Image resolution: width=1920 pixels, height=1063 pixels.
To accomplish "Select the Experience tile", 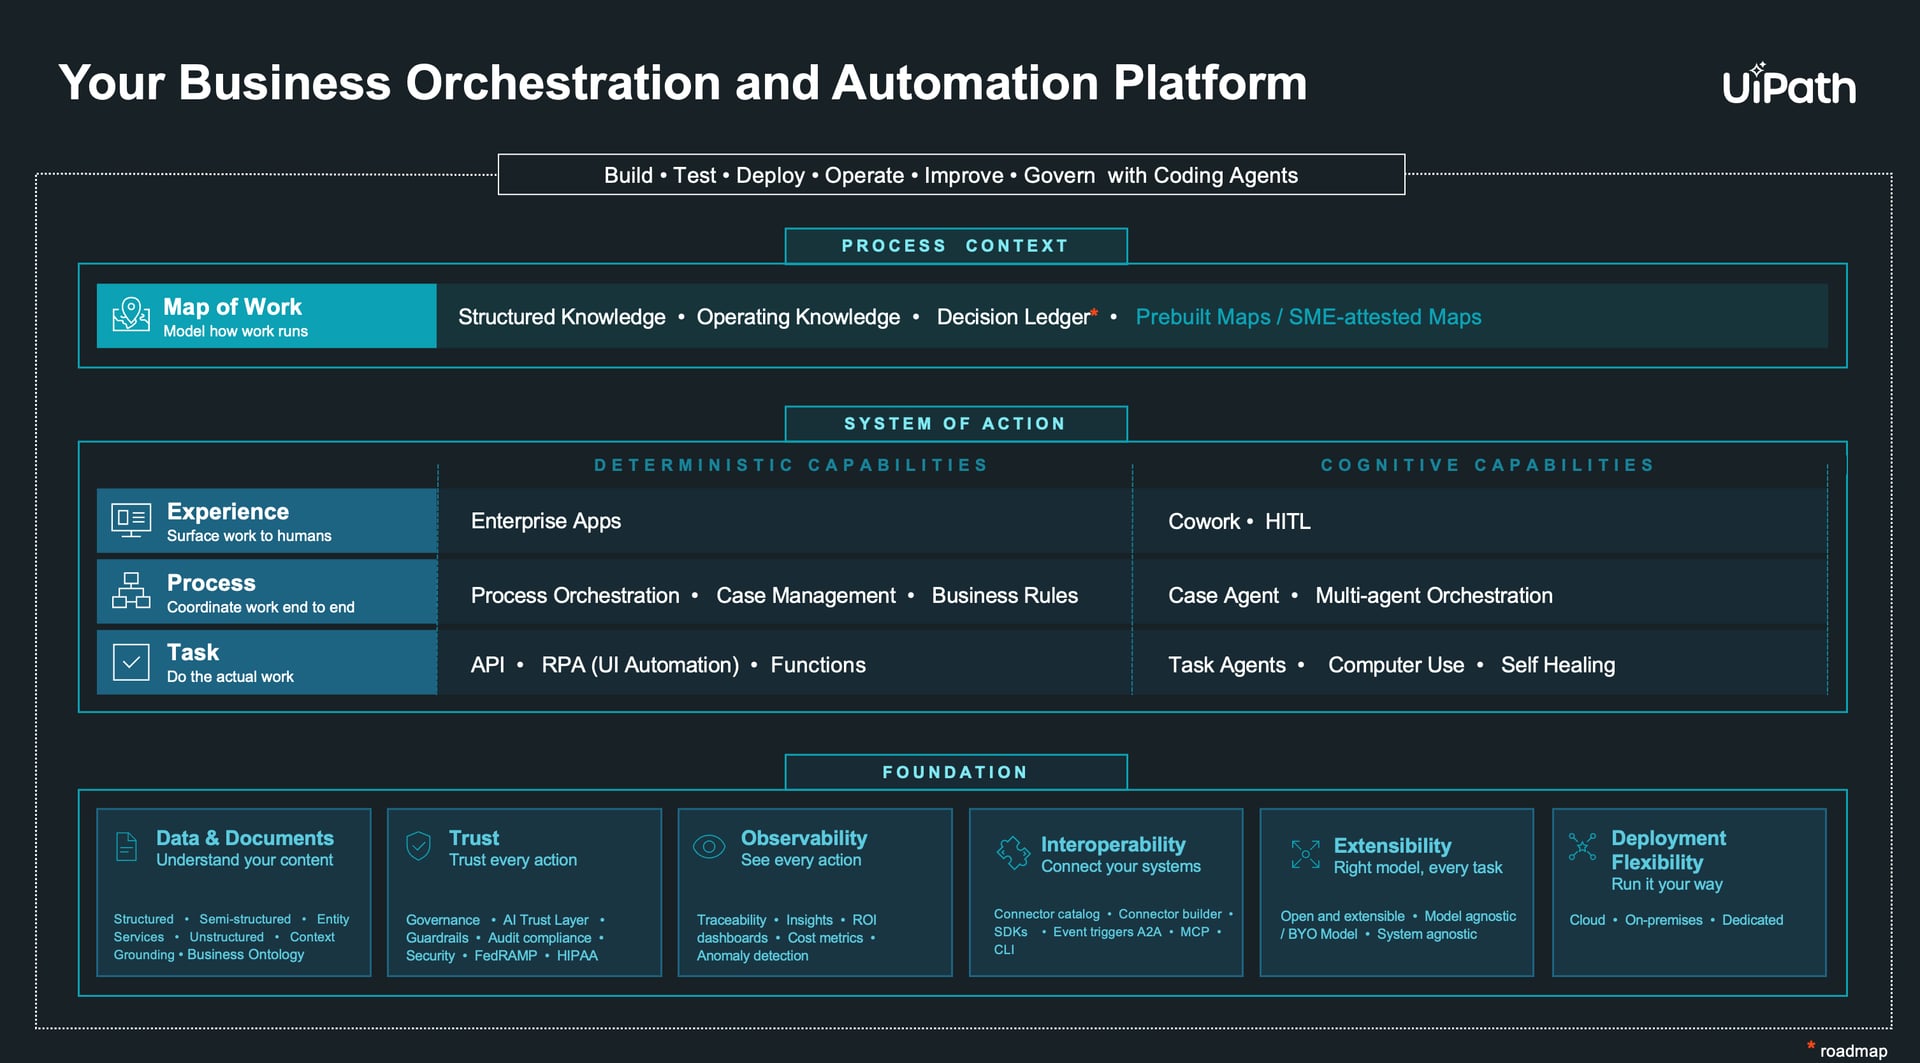I will pos(267,521).
